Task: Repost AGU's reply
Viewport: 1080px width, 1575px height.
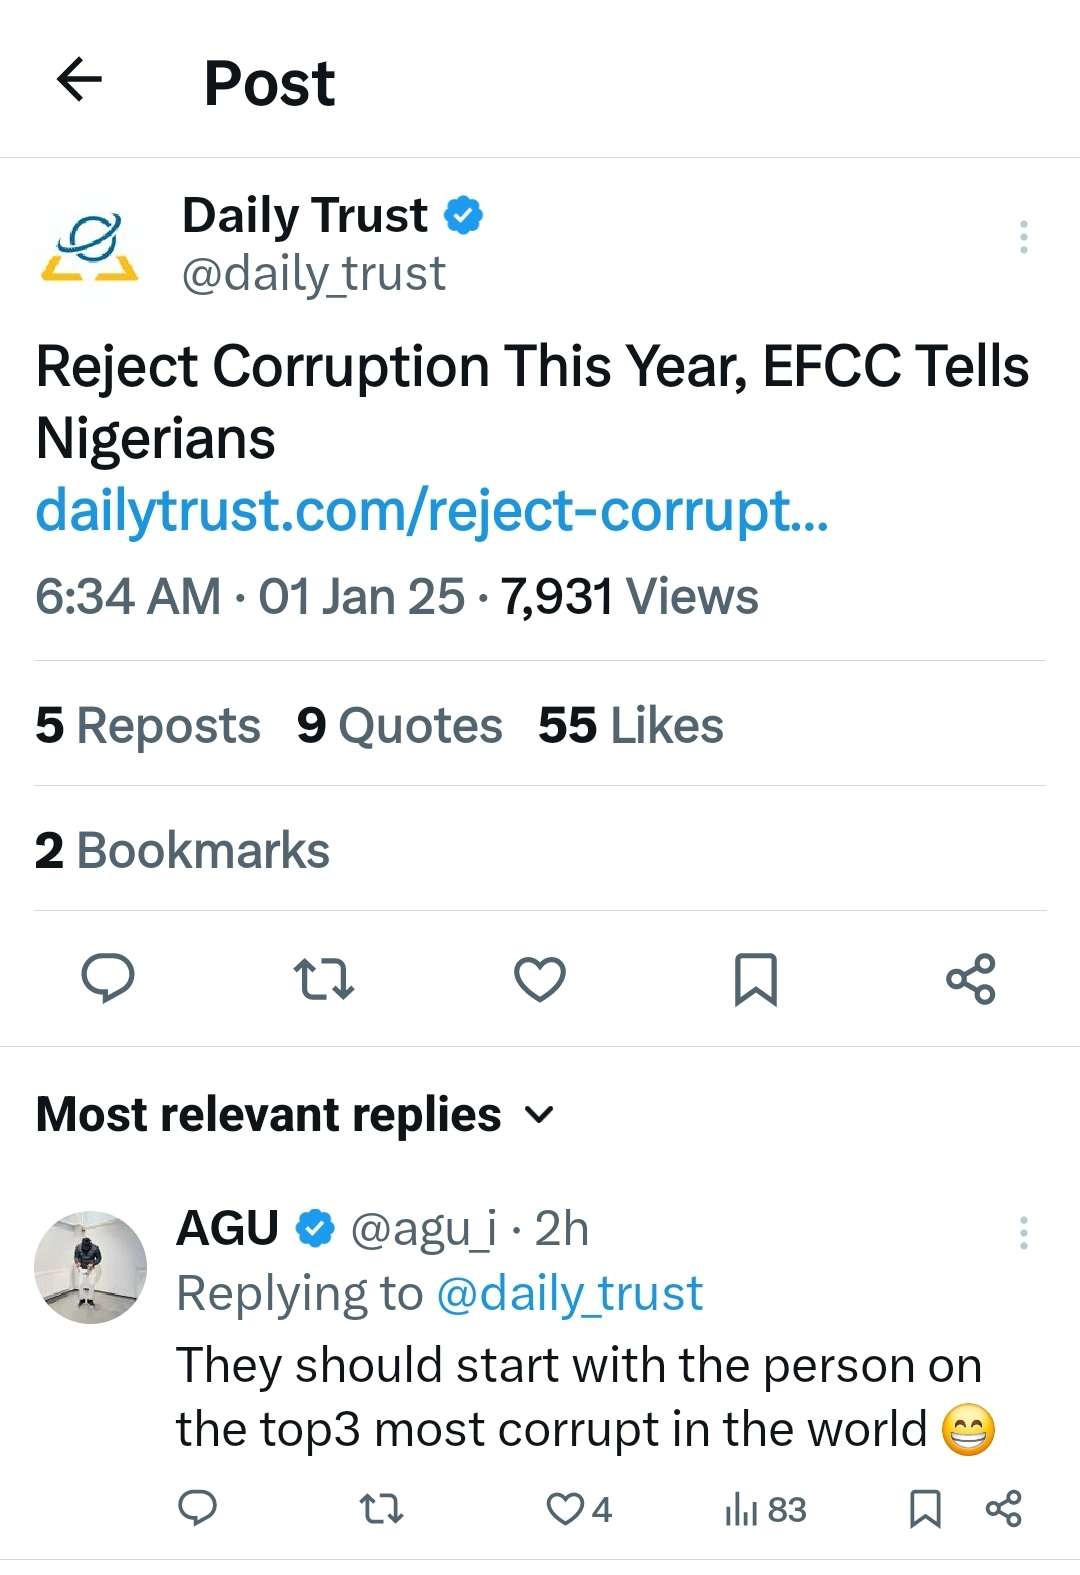Action: pyautogui.click(x=382, y=1508)
